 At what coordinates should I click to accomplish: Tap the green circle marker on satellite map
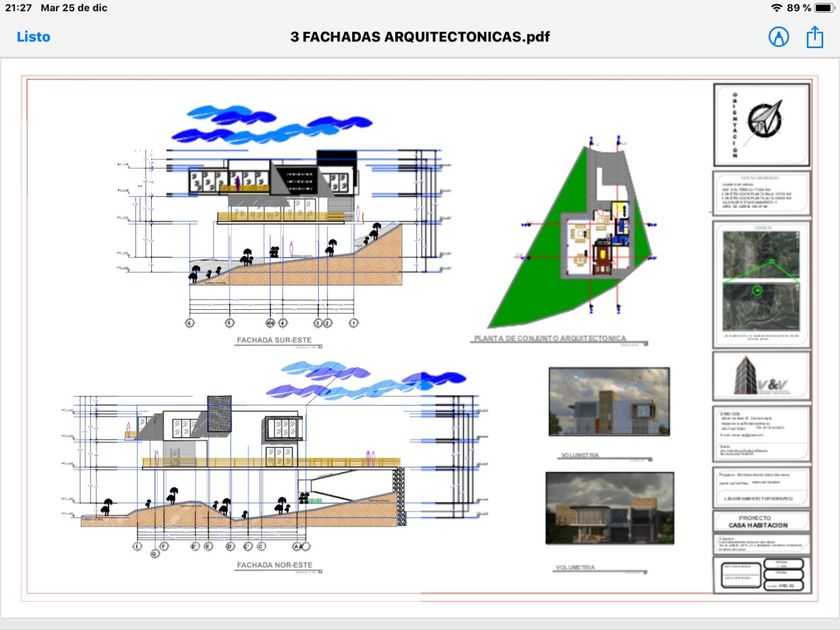pos(757,291)
